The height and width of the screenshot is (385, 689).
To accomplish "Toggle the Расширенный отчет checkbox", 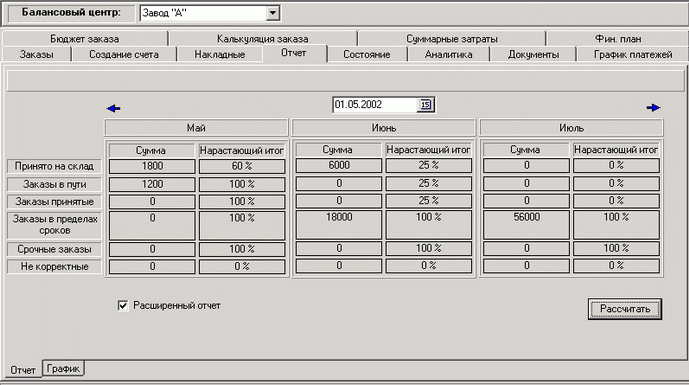I will tap(123, 305).
